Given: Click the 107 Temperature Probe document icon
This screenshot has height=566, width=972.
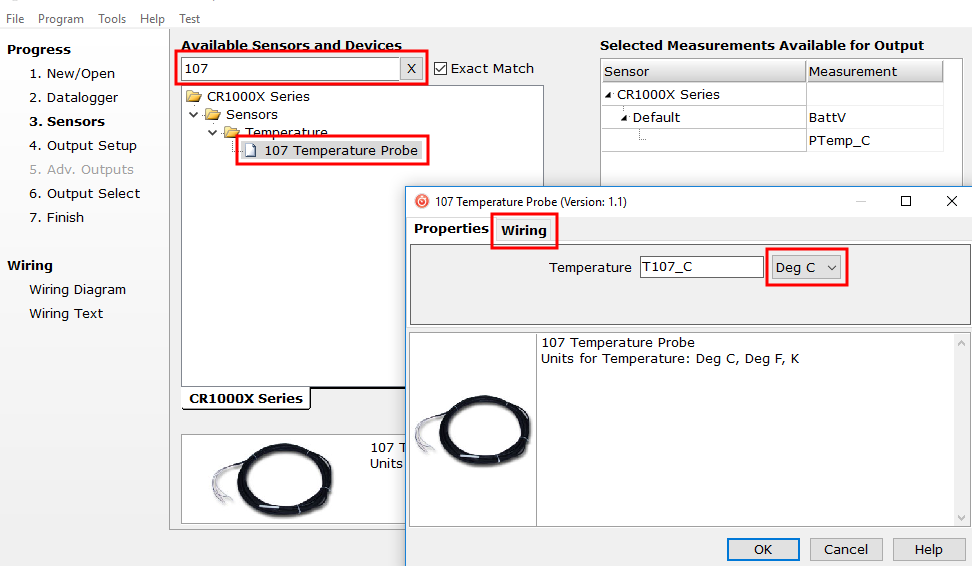Looking at the screenshot, I should pos(250,151).
